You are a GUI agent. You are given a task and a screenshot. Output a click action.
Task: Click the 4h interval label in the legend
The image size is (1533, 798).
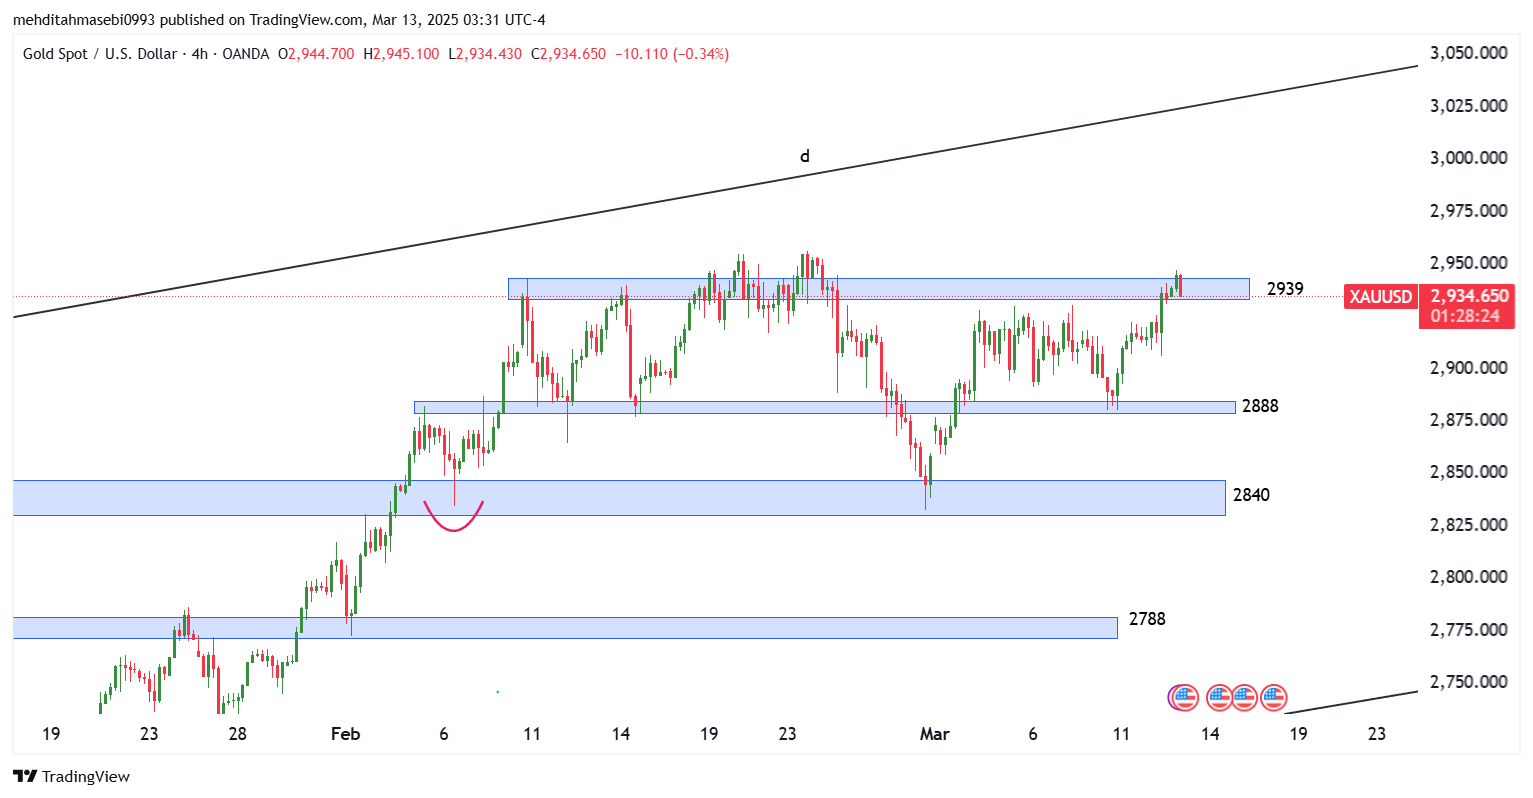click(198, 54)
